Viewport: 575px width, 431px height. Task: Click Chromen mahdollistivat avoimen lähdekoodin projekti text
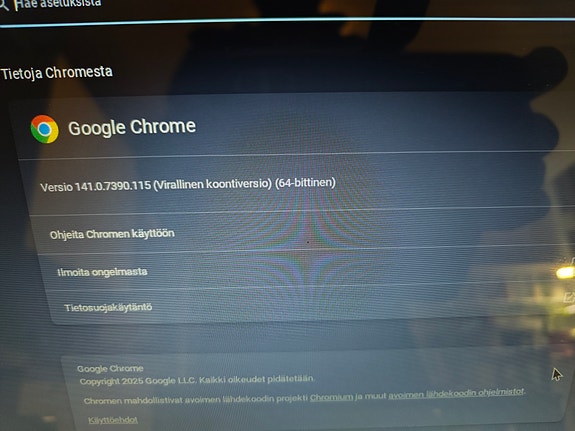click(x=195, y=399)
